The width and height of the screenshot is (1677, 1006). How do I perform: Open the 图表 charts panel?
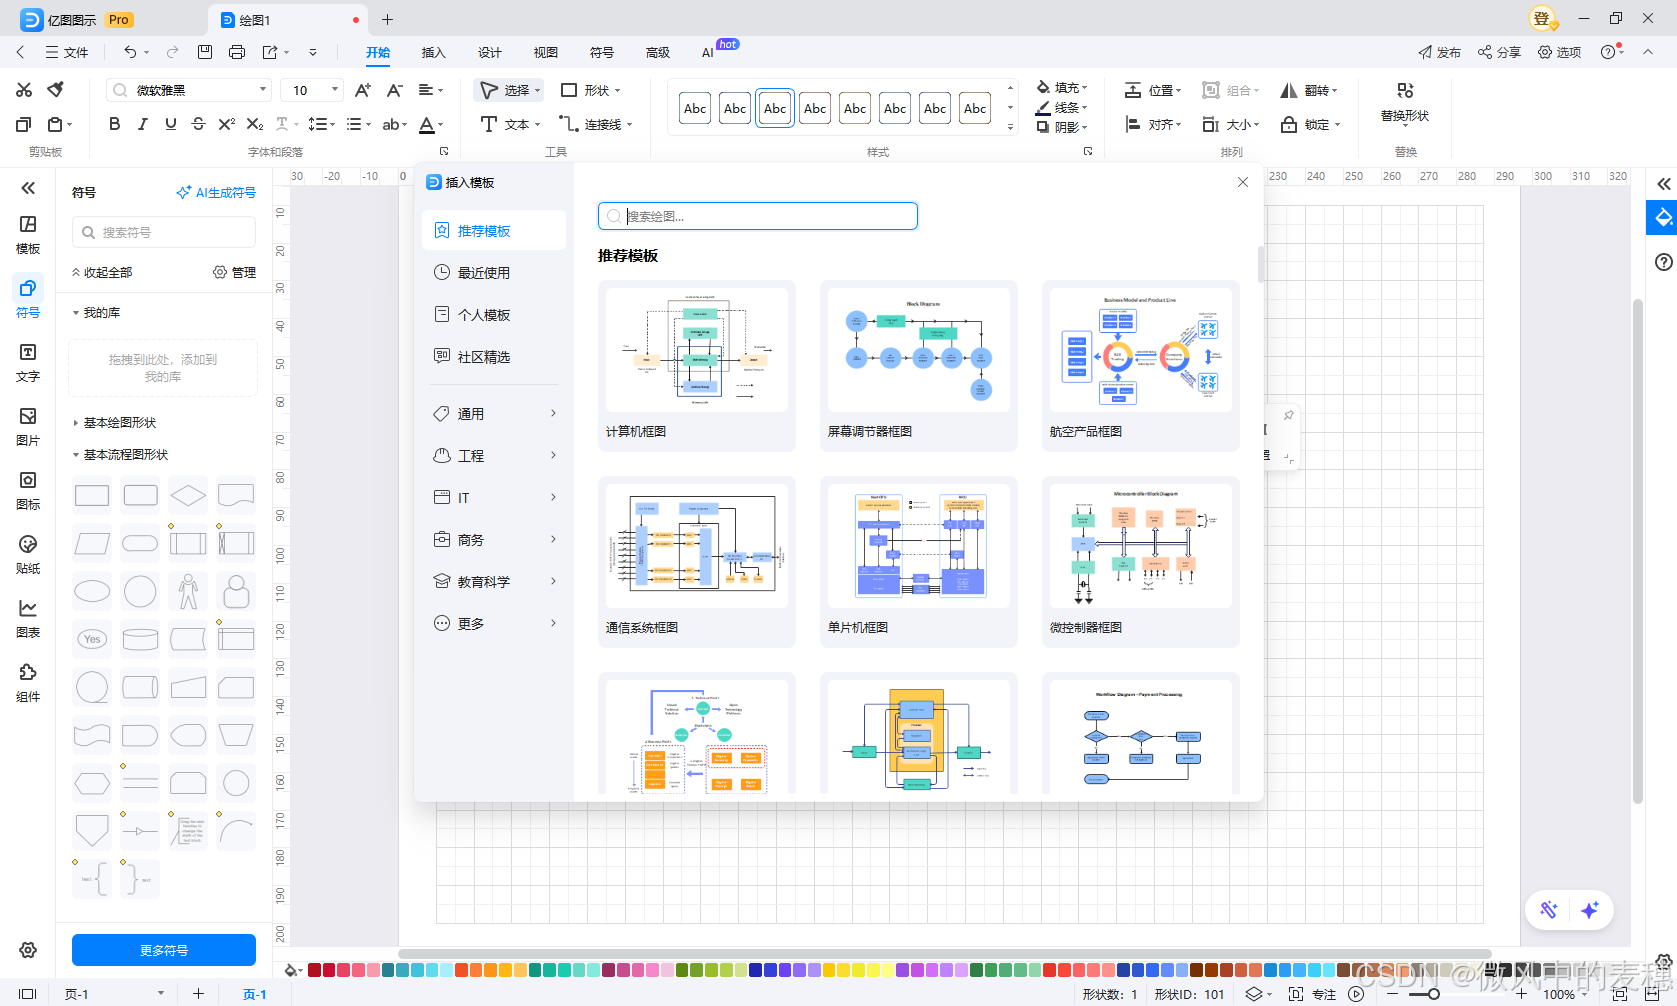28,617
